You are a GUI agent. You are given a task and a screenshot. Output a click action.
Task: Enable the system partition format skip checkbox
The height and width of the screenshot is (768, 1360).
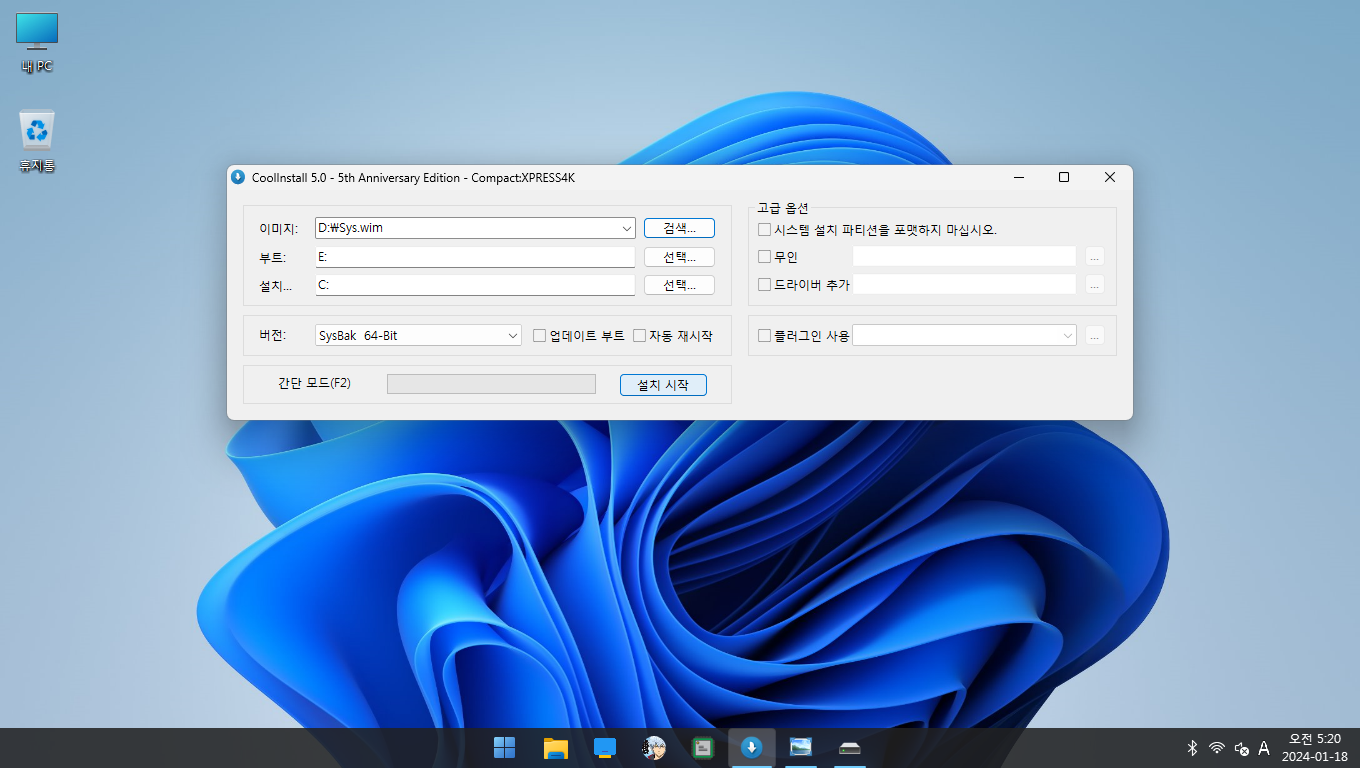pos(765,230)
